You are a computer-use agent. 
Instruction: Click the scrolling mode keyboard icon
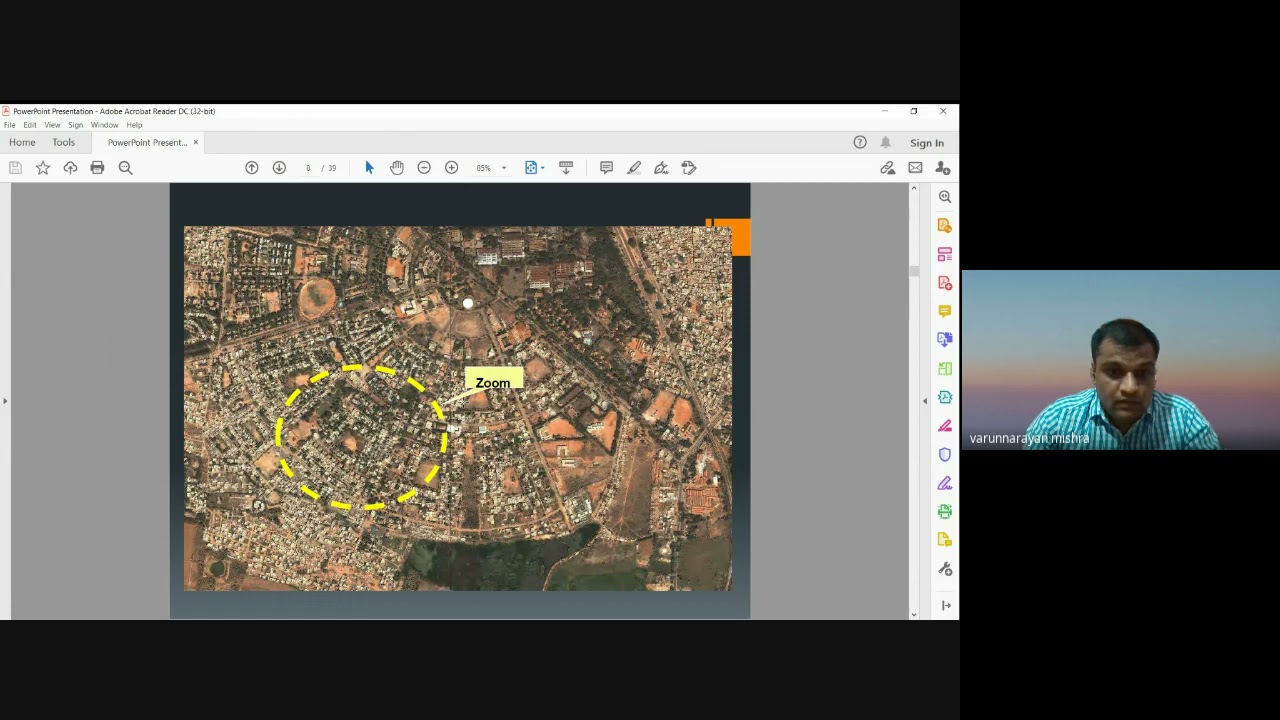point(566,168)
